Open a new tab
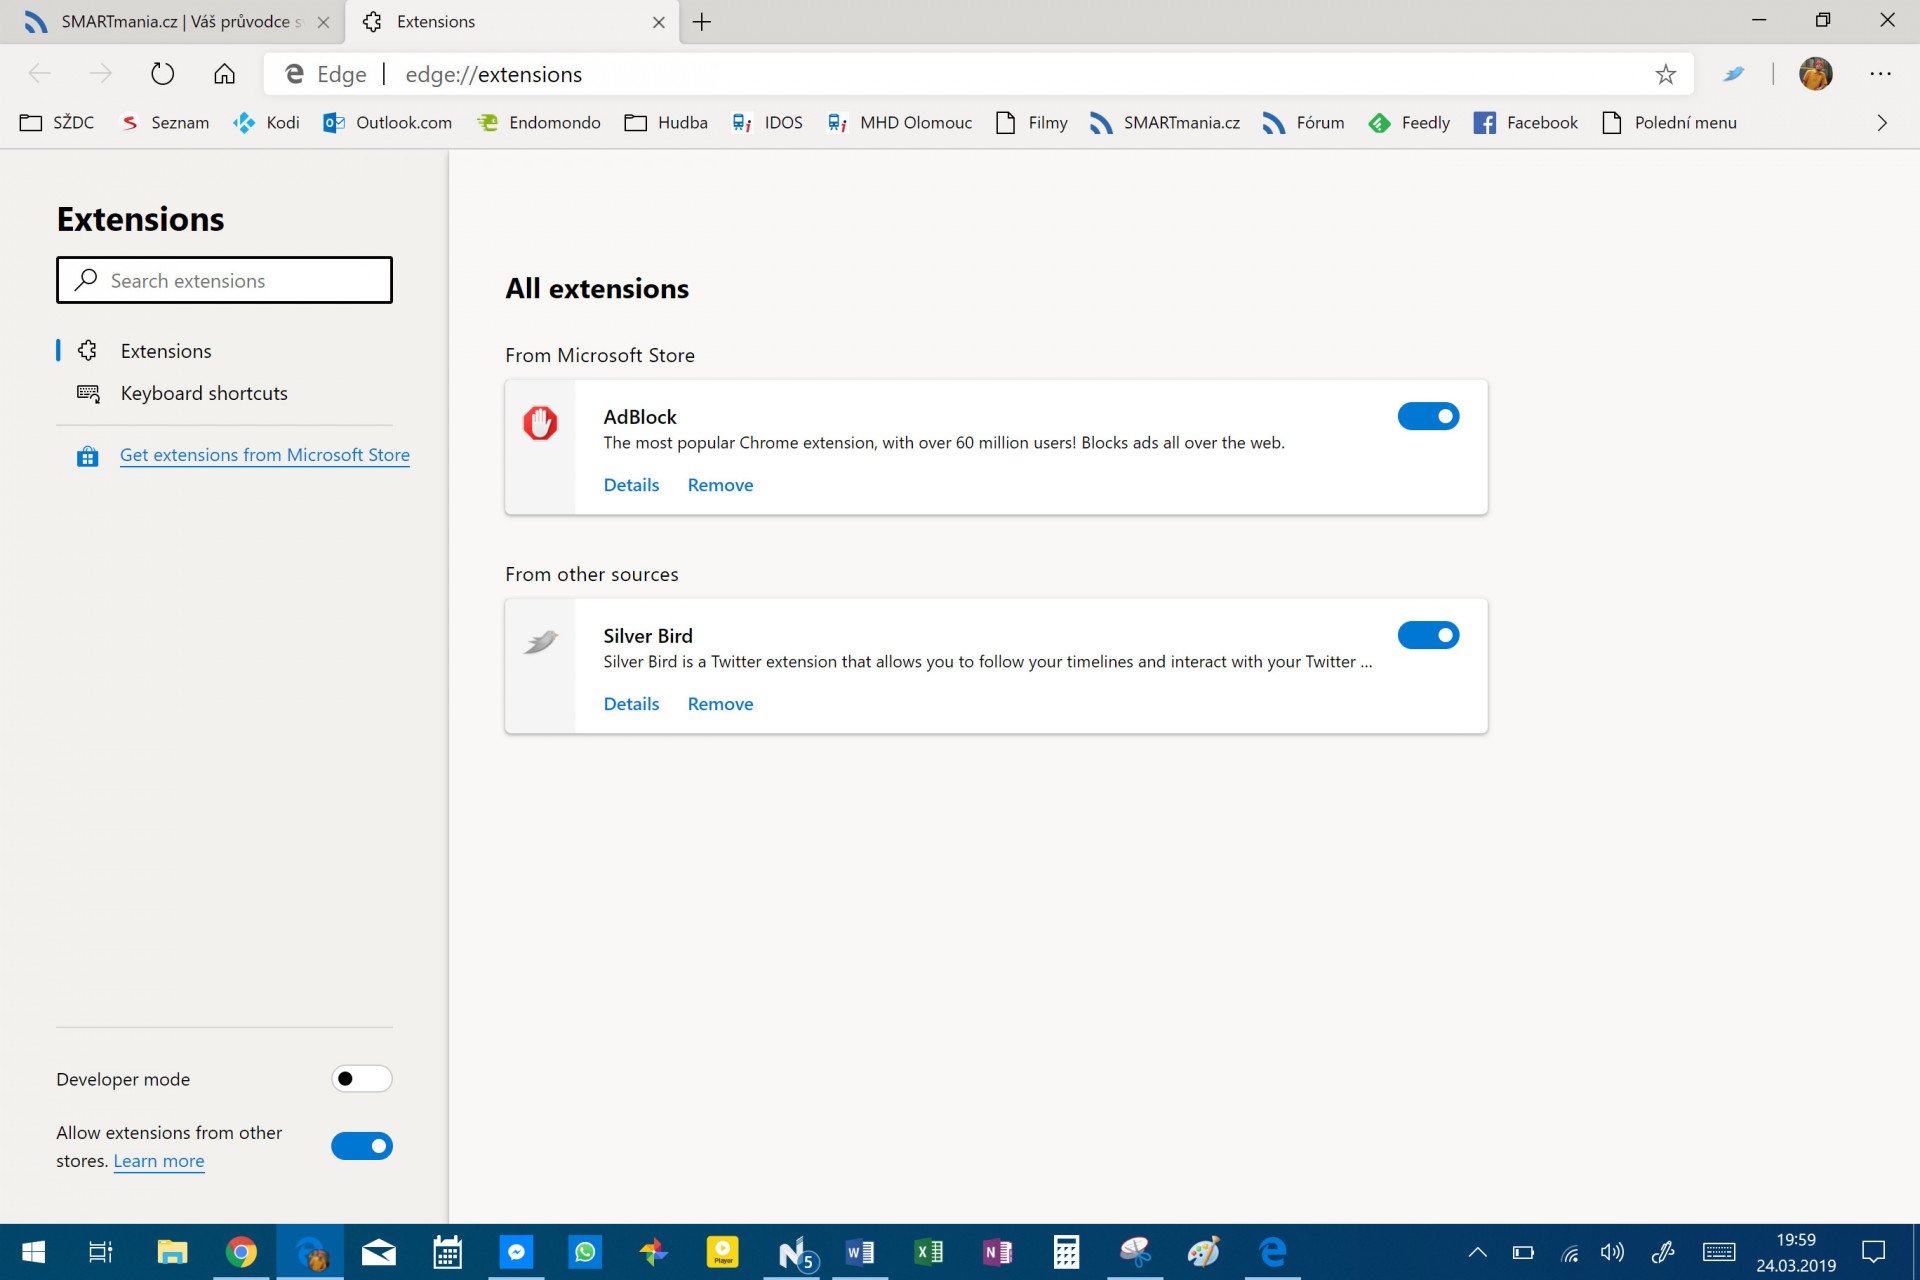 [702, 22]
